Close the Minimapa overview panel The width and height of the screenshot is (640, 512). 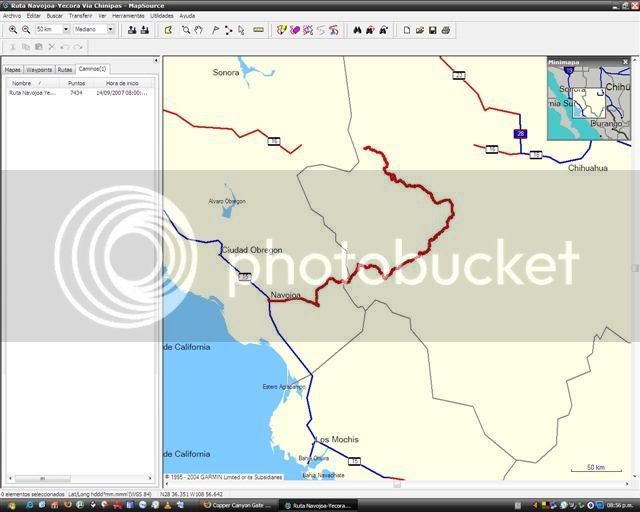(x=626, y=61)
